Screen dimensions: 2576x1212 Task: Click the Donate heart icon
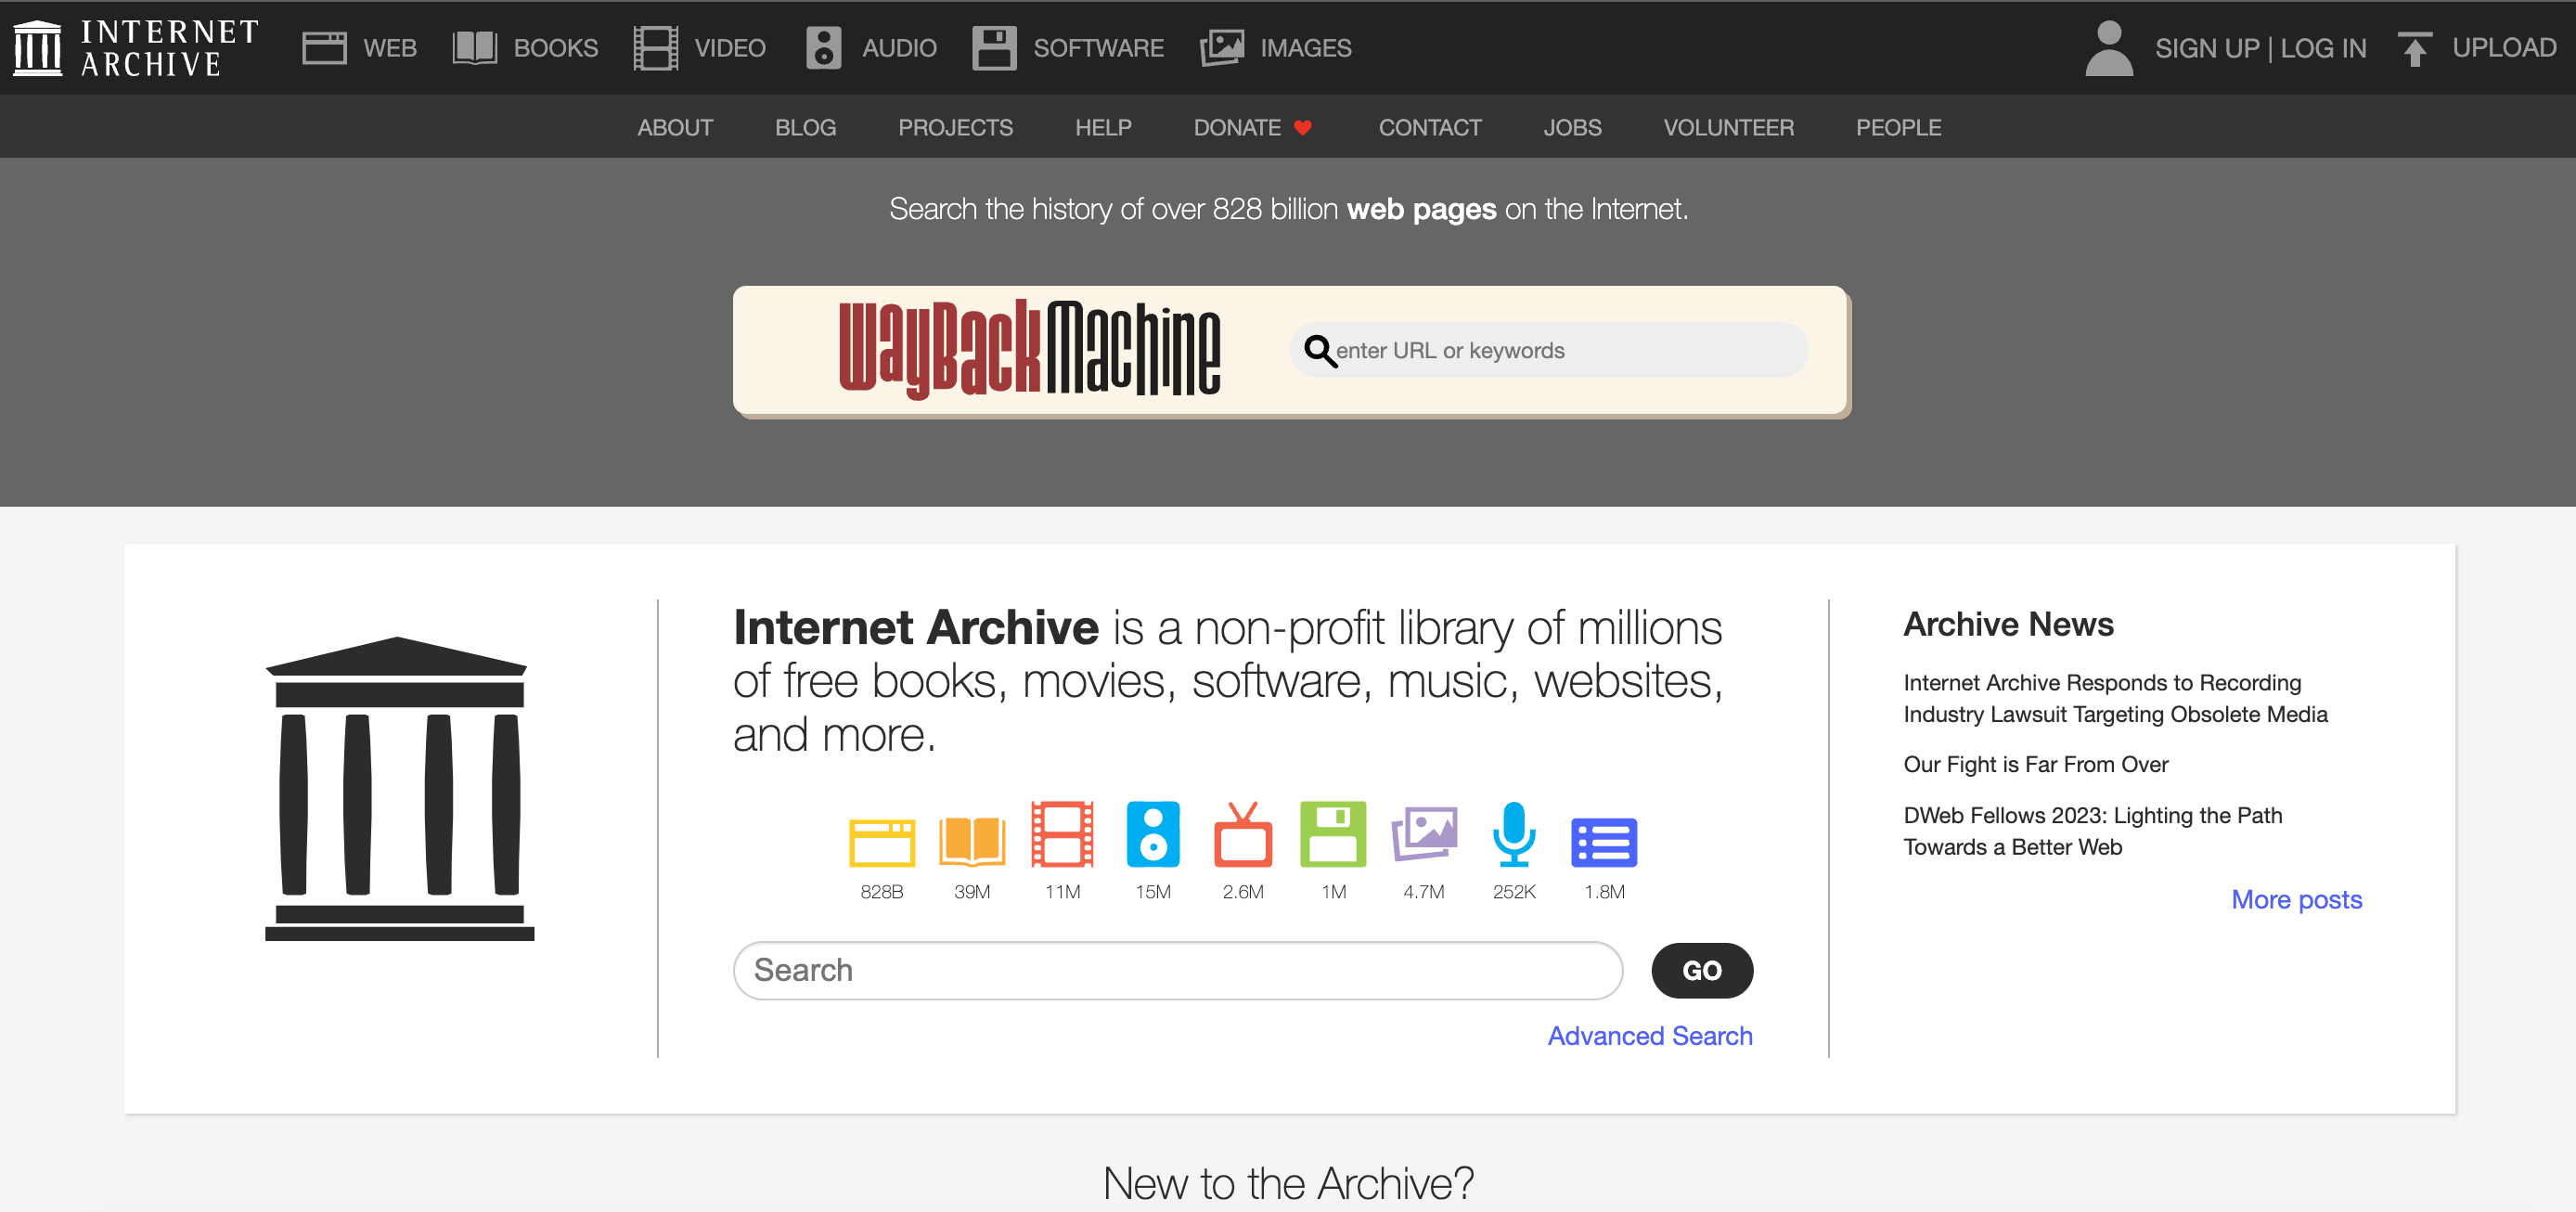1305,126
